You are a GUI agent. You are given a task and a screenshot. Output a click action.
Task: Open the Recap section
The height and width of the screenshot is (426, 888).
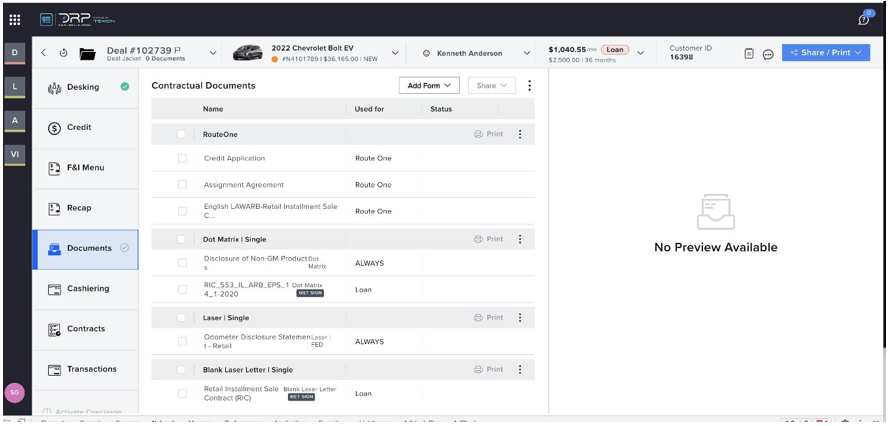(86, 208)
